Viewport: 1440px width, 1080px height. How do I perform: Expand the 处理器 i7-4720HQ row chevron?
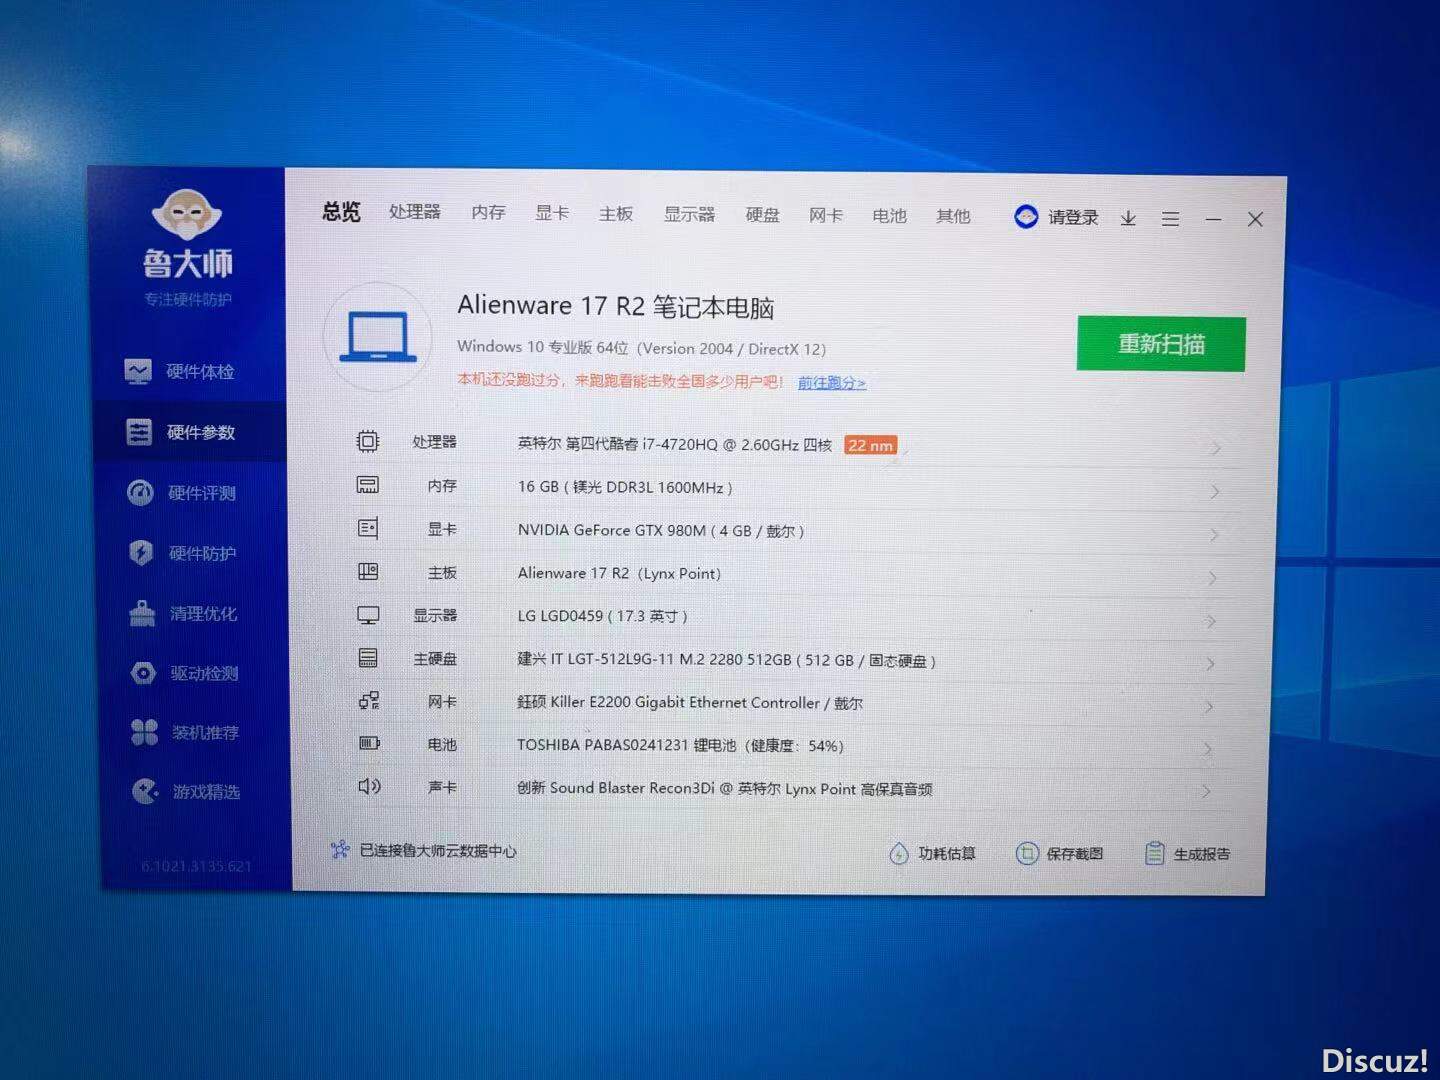[x=1216, y=448]
